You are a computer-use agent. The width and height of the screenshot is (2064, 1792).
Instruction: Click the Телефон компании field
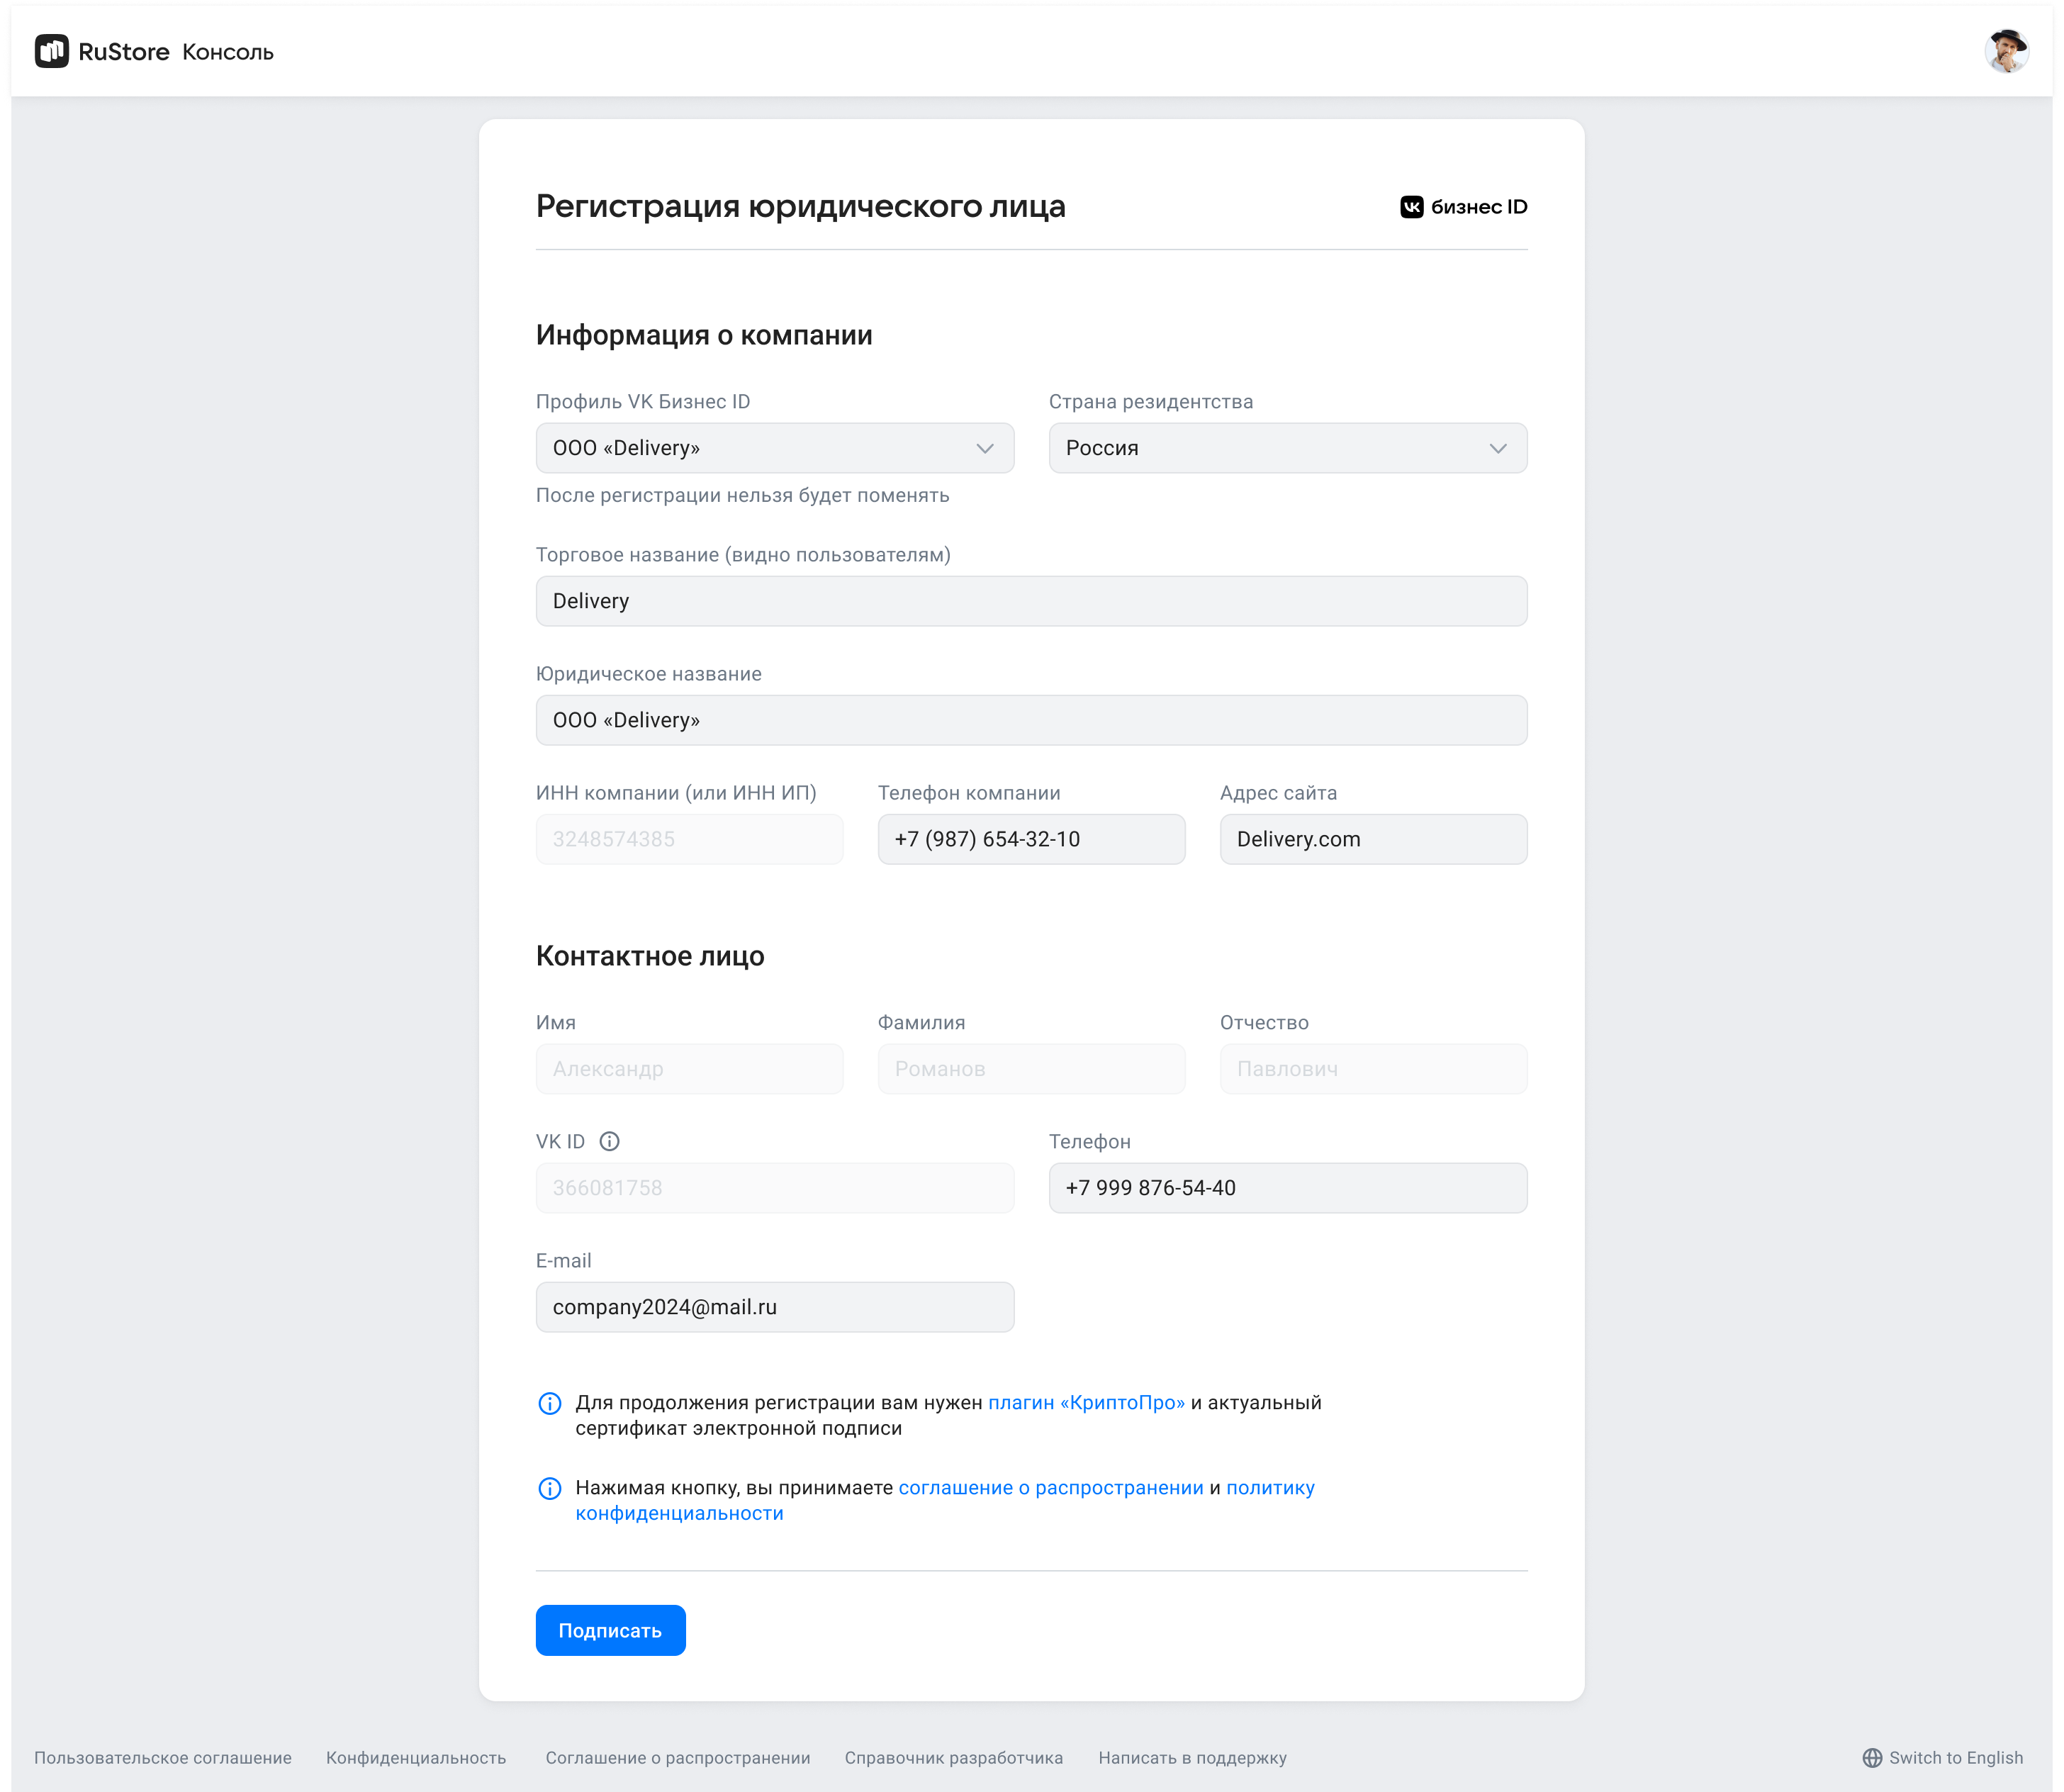click(1032, 839)
